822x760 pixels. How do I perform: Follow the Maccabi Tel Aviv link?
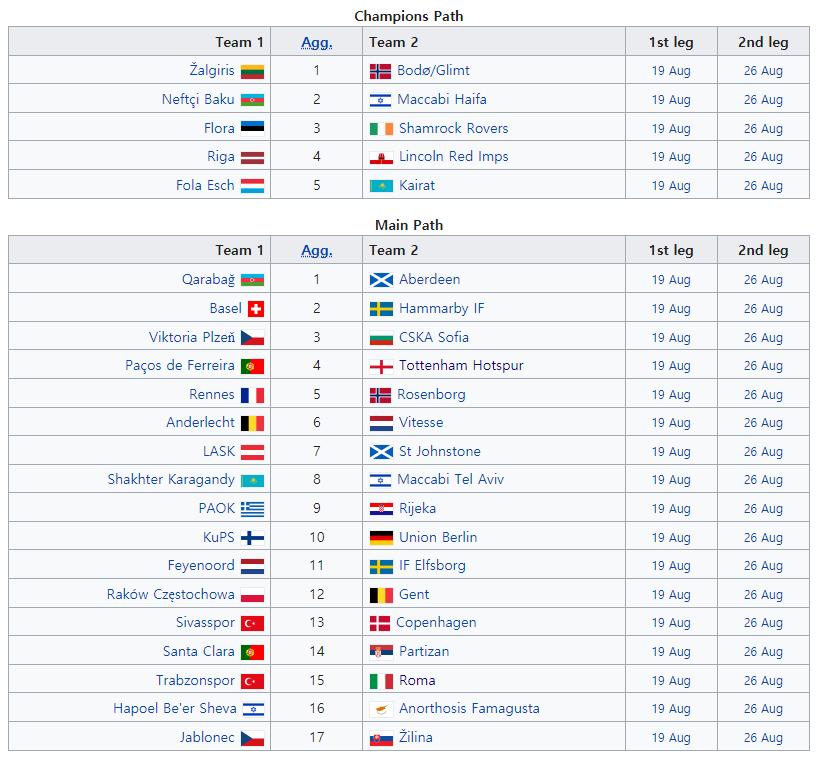pos(450,480)
